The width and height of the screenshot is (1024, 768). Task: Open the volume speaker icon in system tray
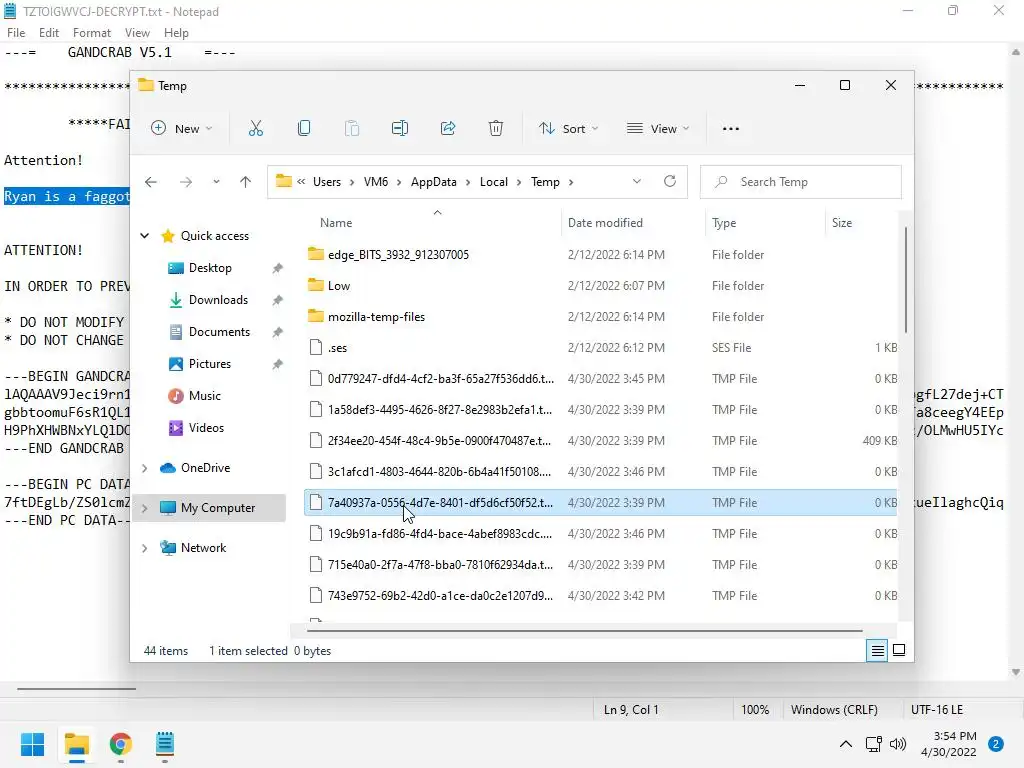899,744
